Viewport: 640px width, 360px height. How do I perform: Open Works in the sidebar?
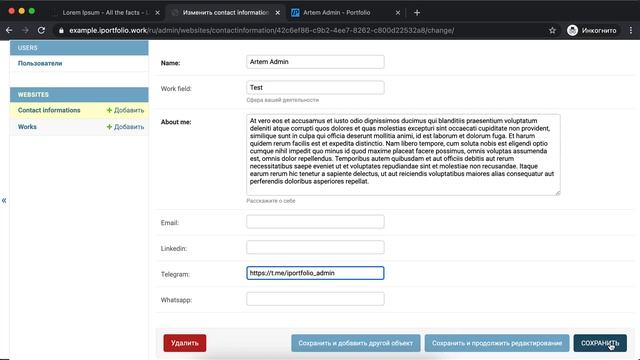[27, 127]
